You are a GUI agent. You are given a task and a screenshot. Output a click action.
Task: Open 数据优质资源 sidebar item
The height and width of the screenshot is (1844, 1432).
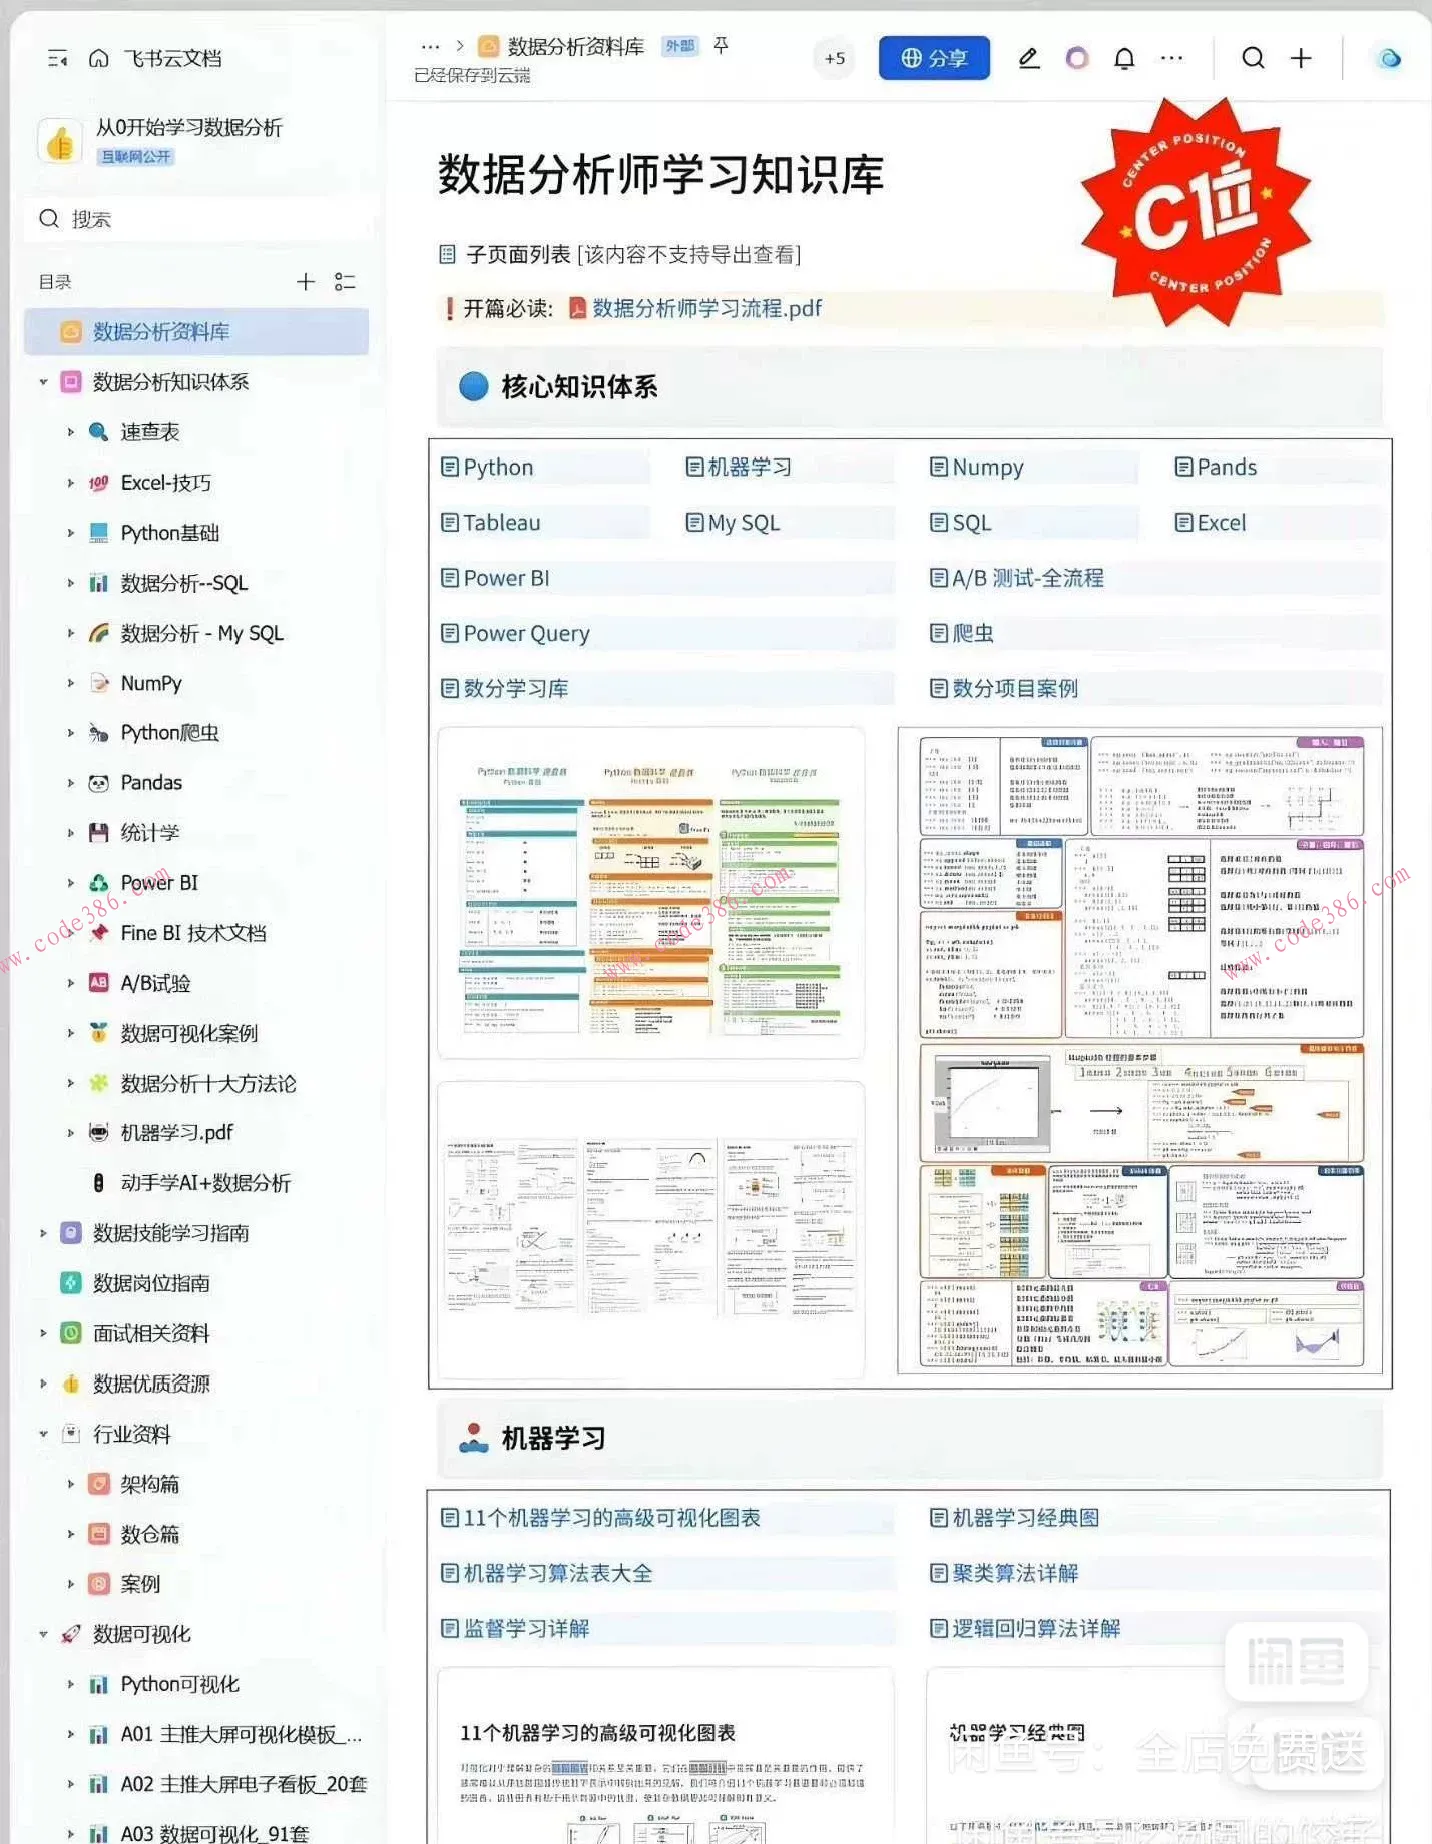pyautogui.click(x=151, y=1383)
